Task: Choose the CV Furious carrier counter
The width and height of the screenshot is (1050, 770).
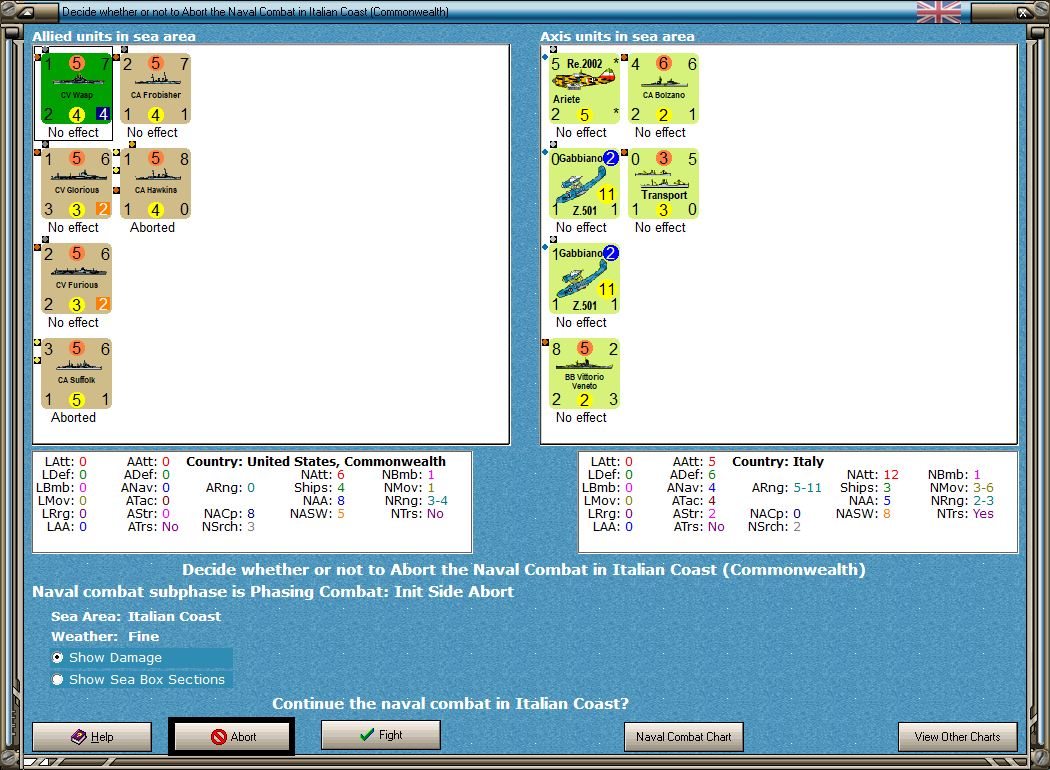Action: point(76,279)
